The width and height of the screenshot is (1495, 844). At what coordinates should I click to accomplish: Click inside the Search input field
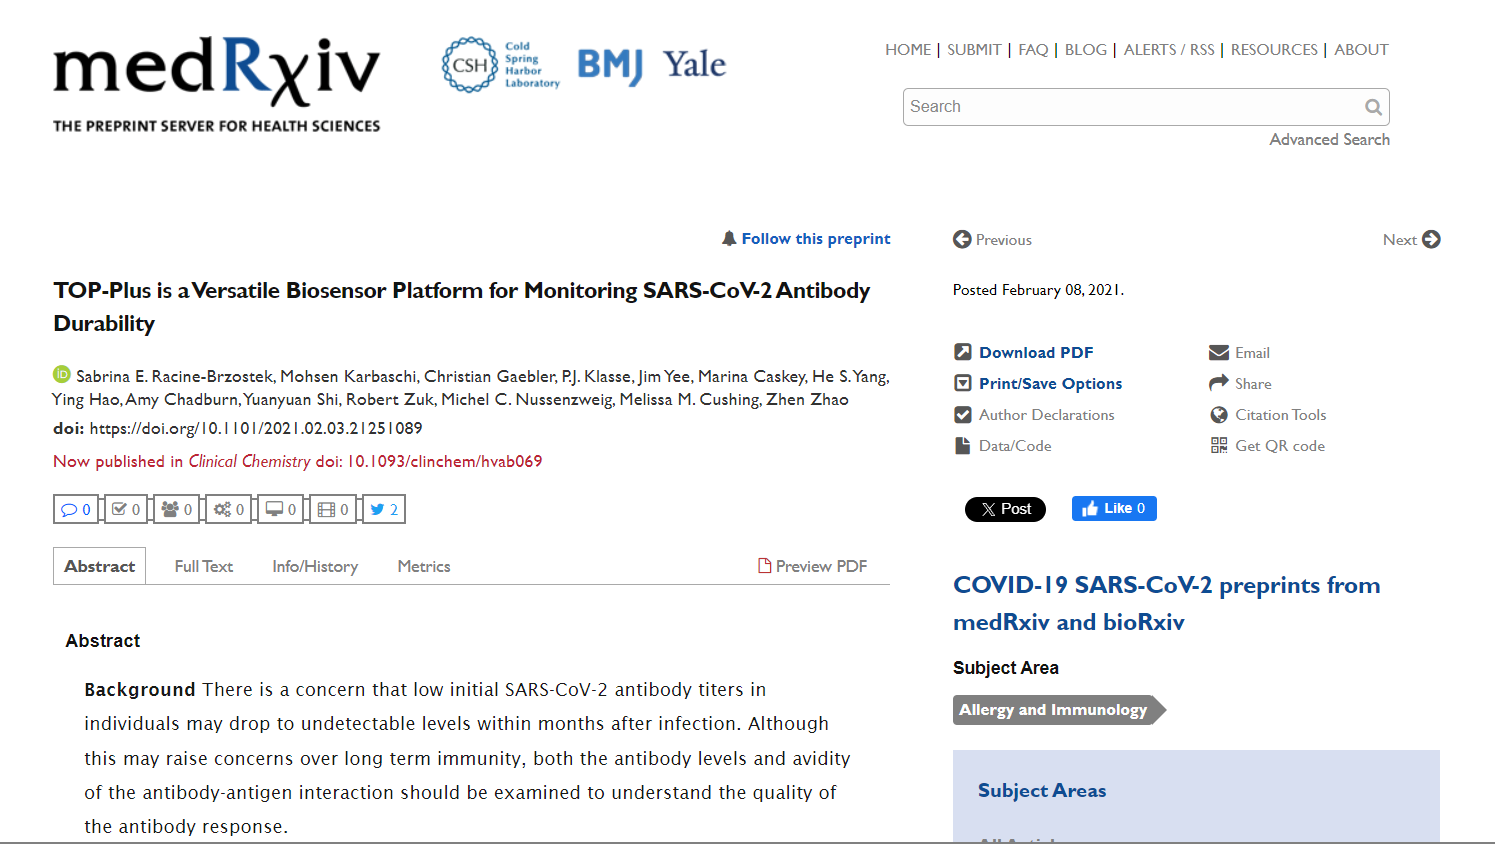tap(1130, 107)
